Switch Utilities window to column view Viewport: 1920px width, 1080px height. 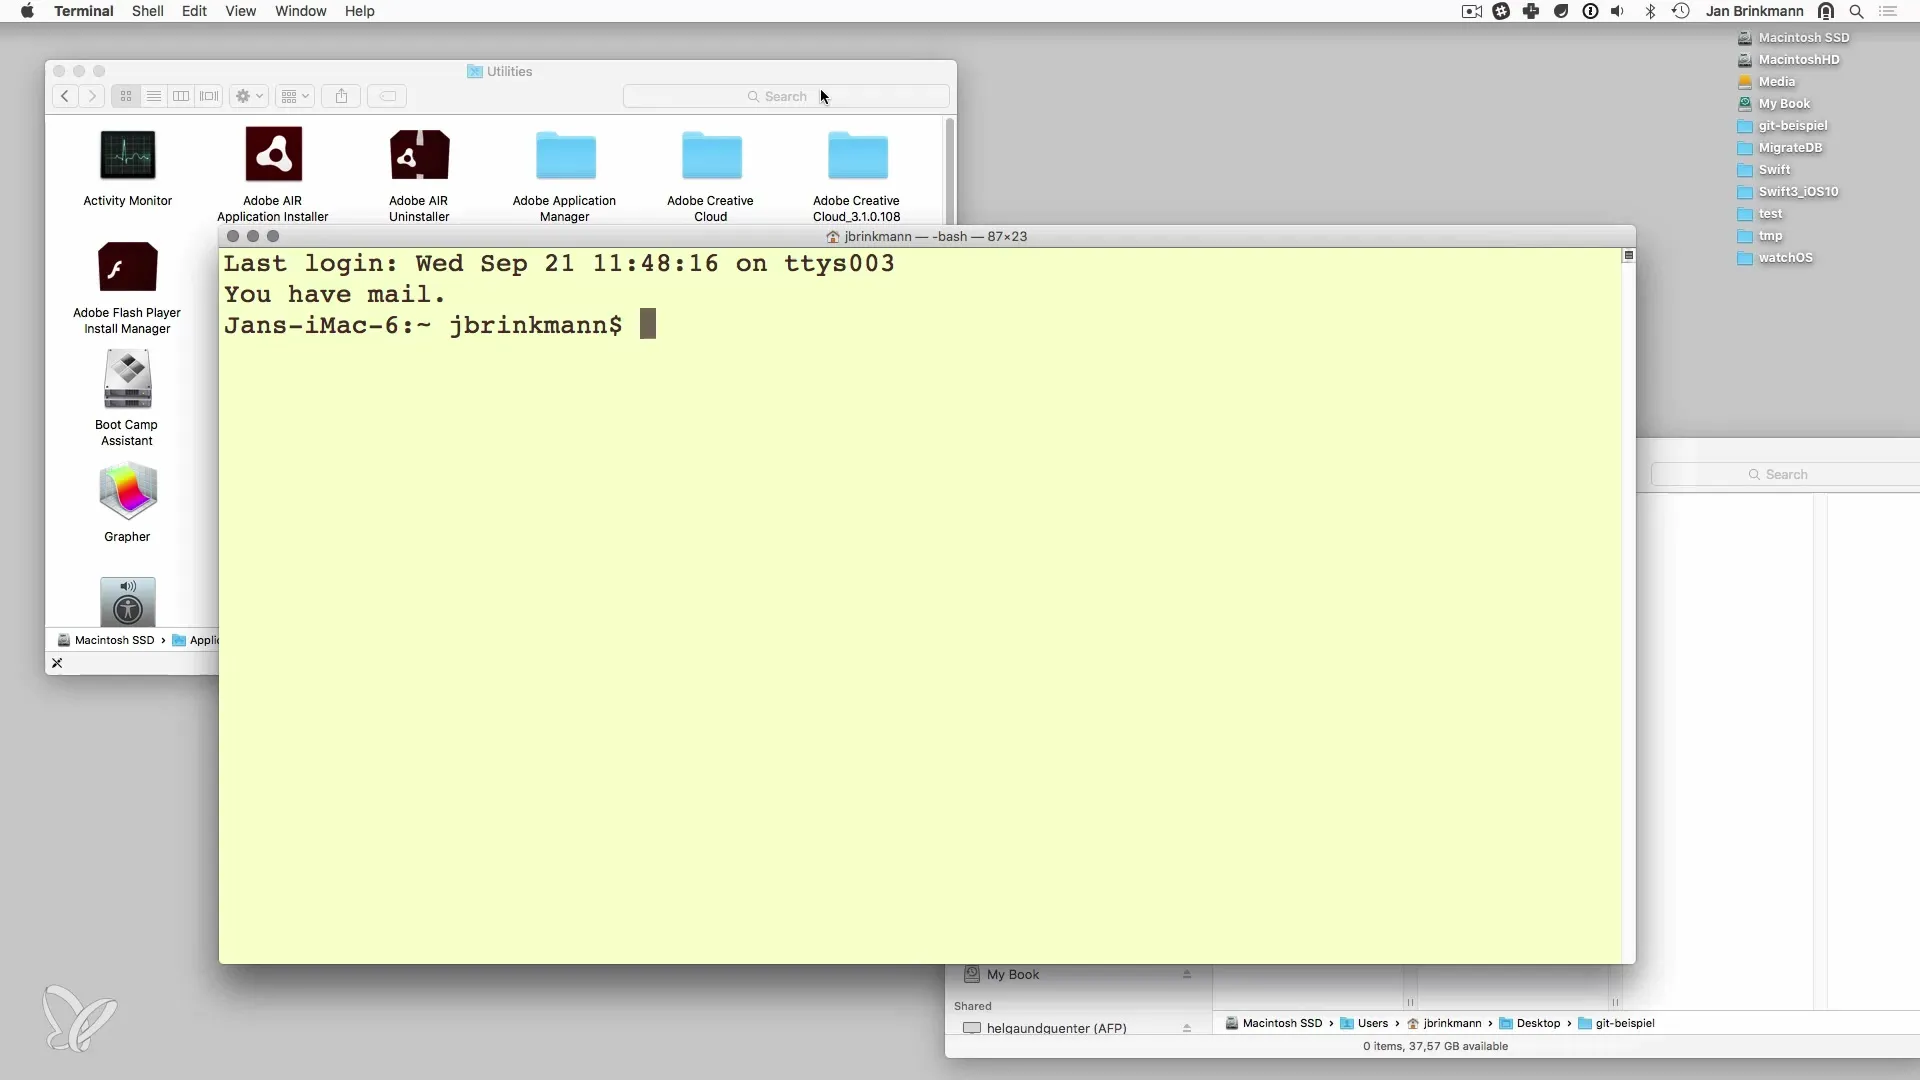pos(181,96)
